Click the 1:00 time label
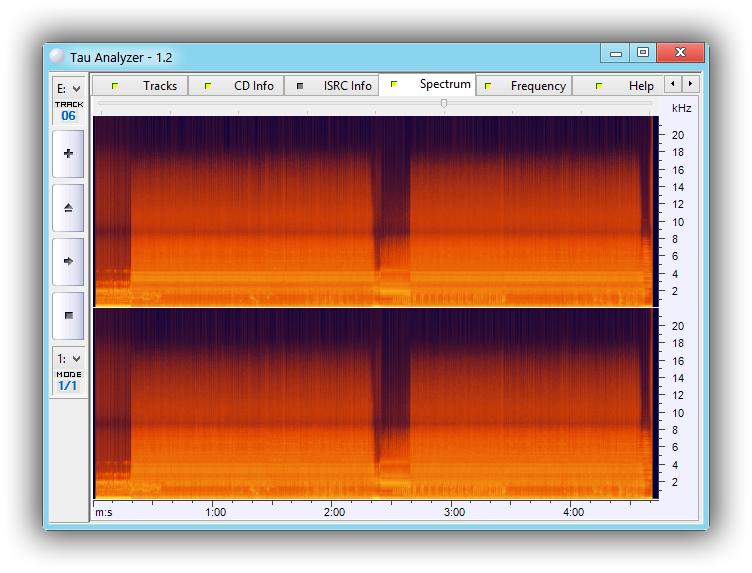 click(215, 512)
